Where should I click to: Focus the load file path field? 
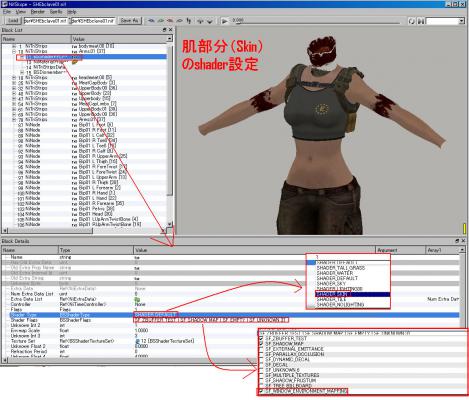[45, 21]
